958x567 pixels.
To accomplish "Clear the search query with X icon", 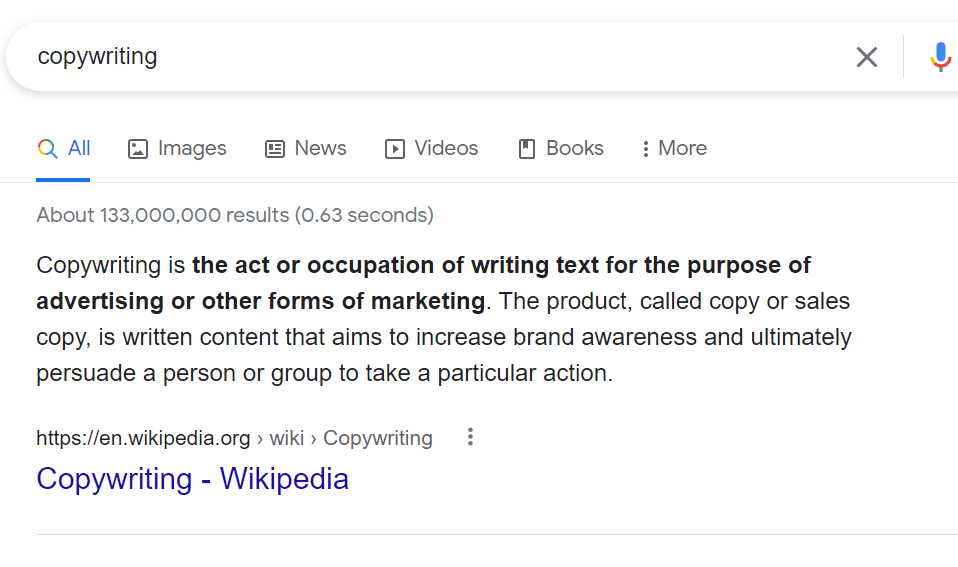I will tap(866, 57).
